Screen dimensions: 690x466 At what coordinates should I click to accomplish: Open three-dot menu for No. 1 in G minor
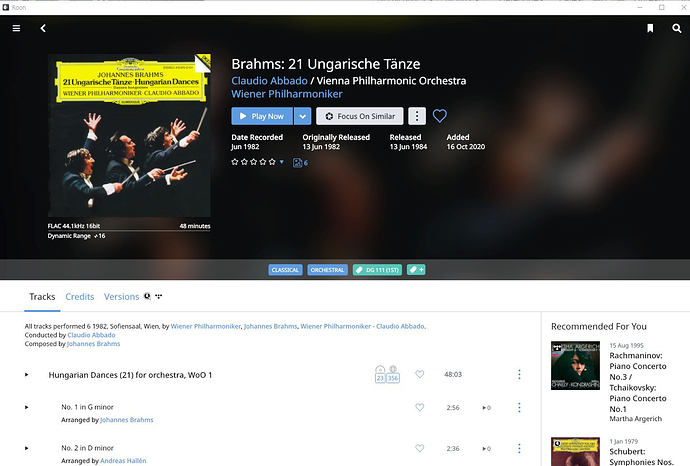pos(519,407)
